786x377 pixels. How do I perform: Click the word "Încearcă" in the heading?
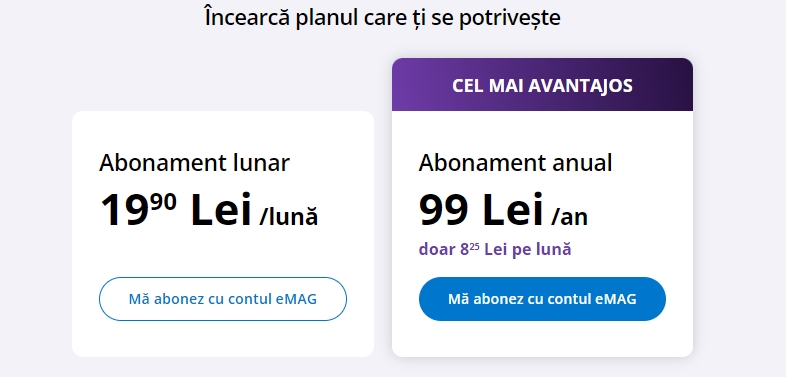click(x=247, y=18)
